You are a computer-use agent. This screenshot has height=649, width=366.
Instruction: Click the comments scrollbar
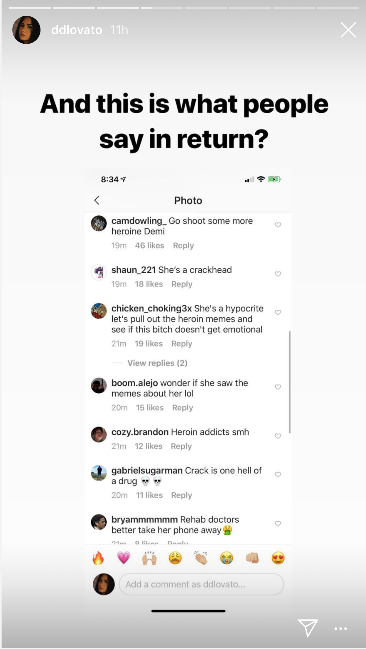point(289,382)
